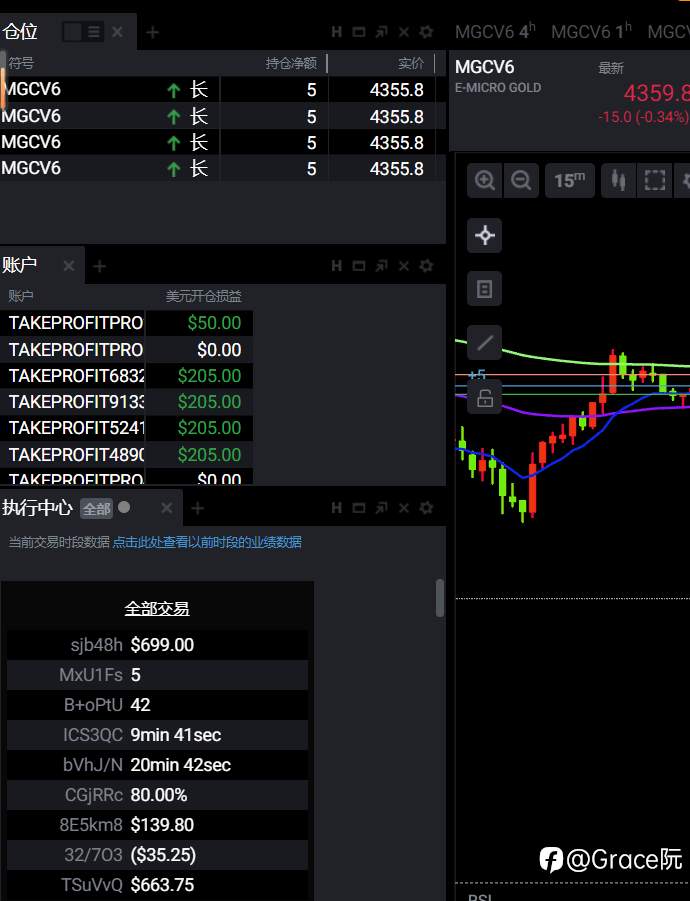Image resolution: width=690 pixels, height=901 pixels.
Task: Click the 执行中心 panel vertical scrollbar
Action: (x=440, y=598)
